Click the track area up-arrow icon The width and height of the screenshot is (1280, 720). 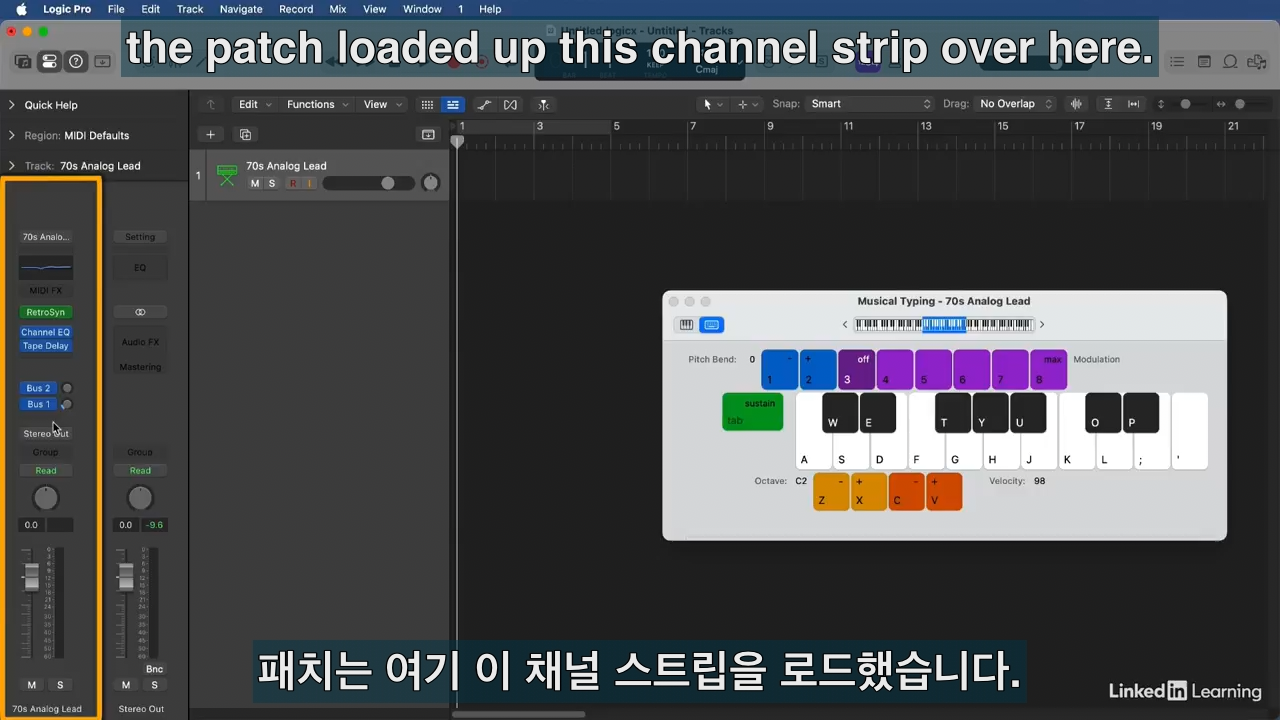coord(210,104)
